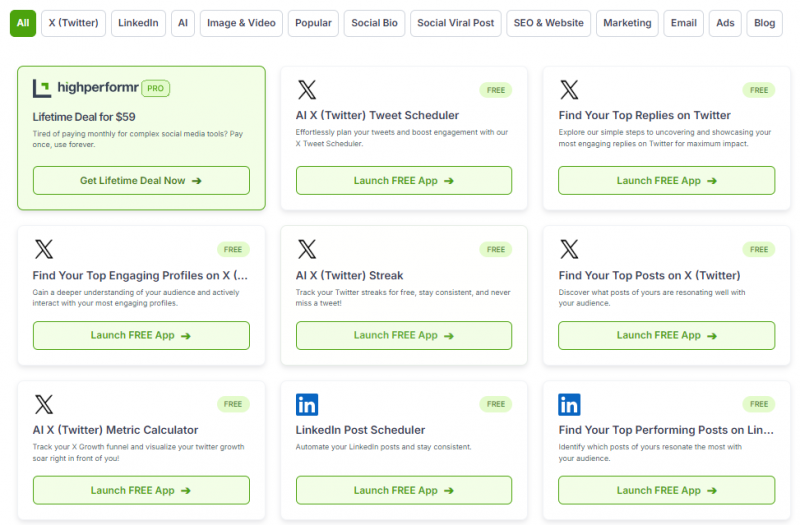Open the Social Bio category
800x525 pixels.
pyautogui.click(x=374, y=23)
